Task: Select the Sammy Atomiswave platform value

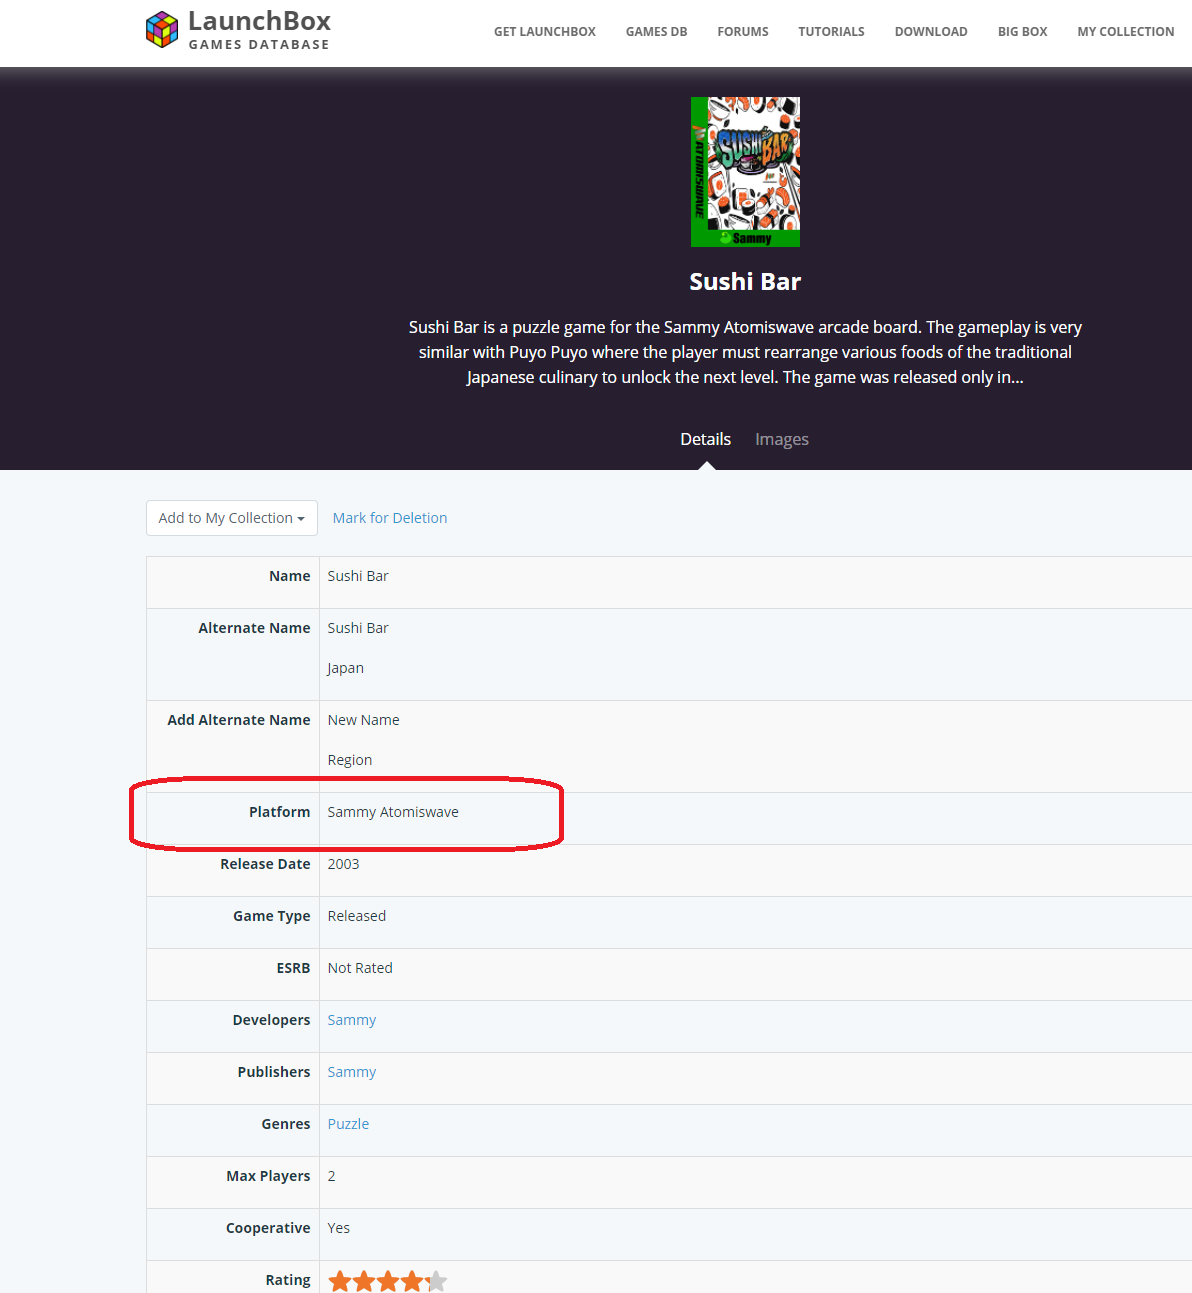Action: coord(393,812)
